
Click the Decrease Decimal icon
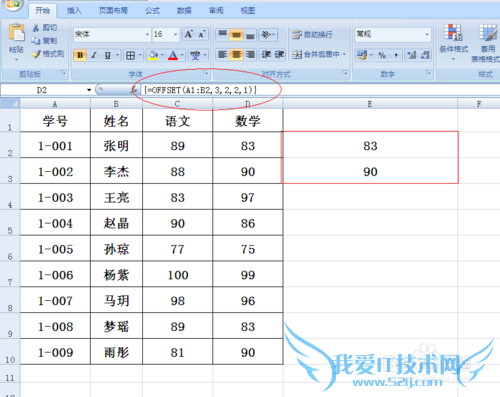tap(425, 55)
